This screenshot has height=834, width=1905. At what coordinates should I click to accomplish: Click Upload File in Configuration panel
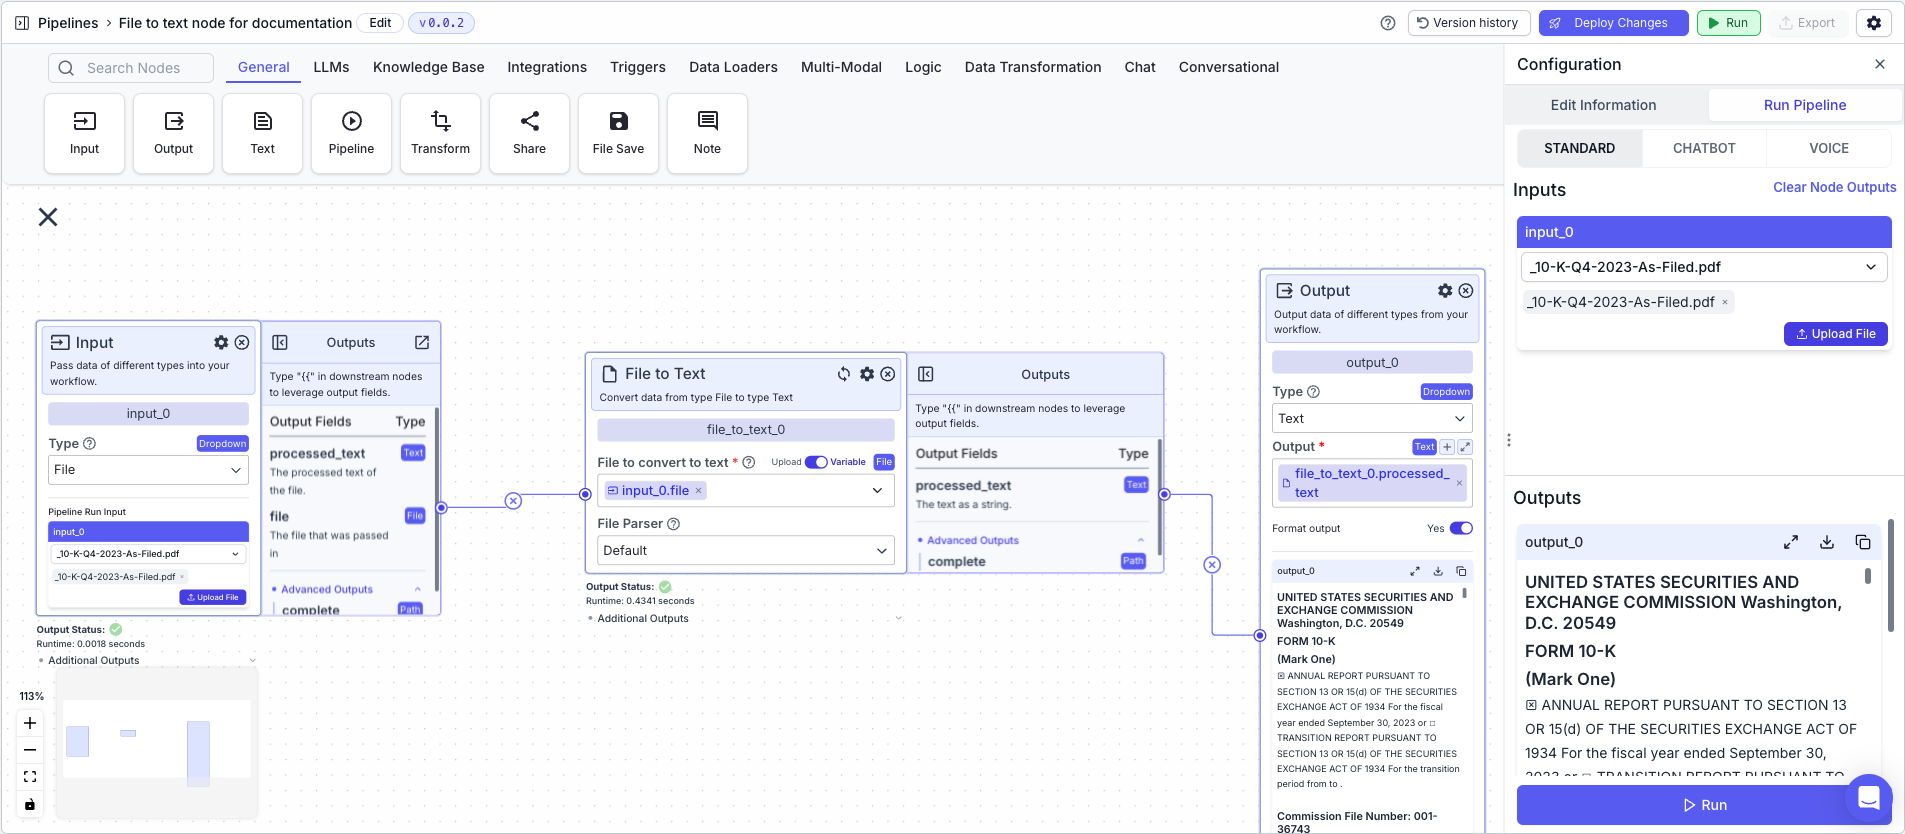1835,334
